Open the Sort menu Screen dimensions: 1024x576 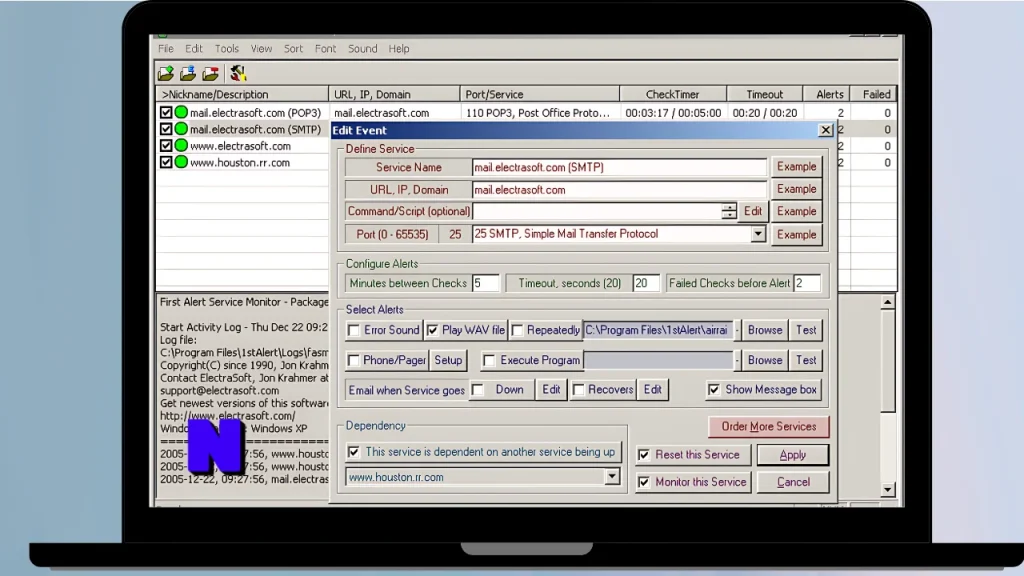[293, 48]
